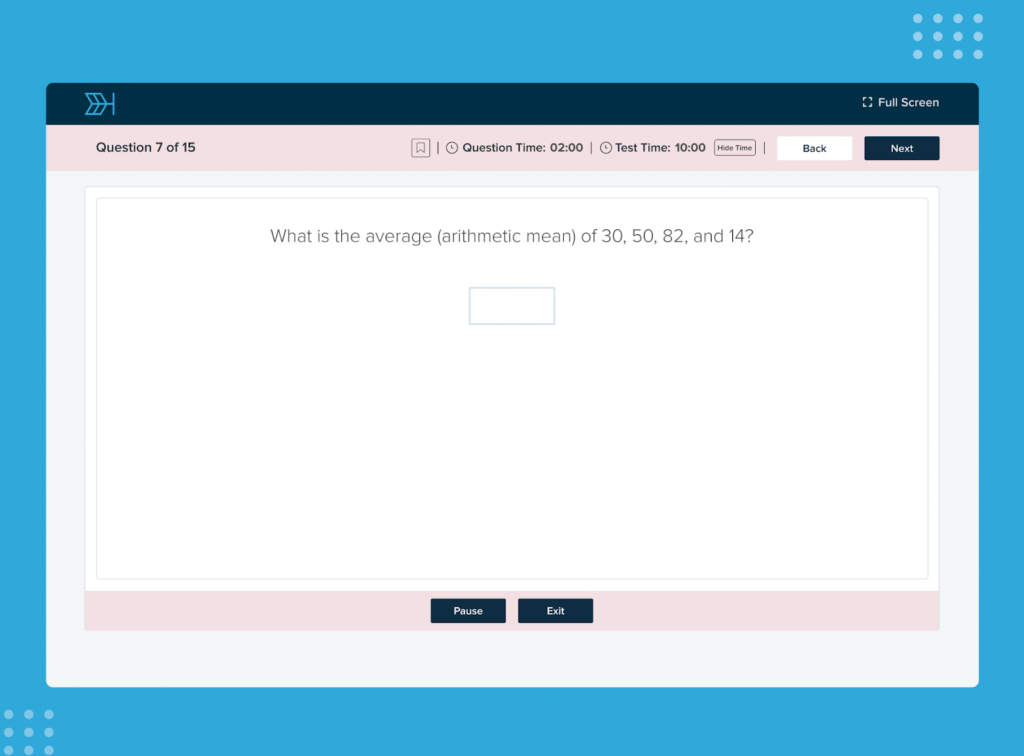Click the Full Screen expand icon

tap(866, 102)
